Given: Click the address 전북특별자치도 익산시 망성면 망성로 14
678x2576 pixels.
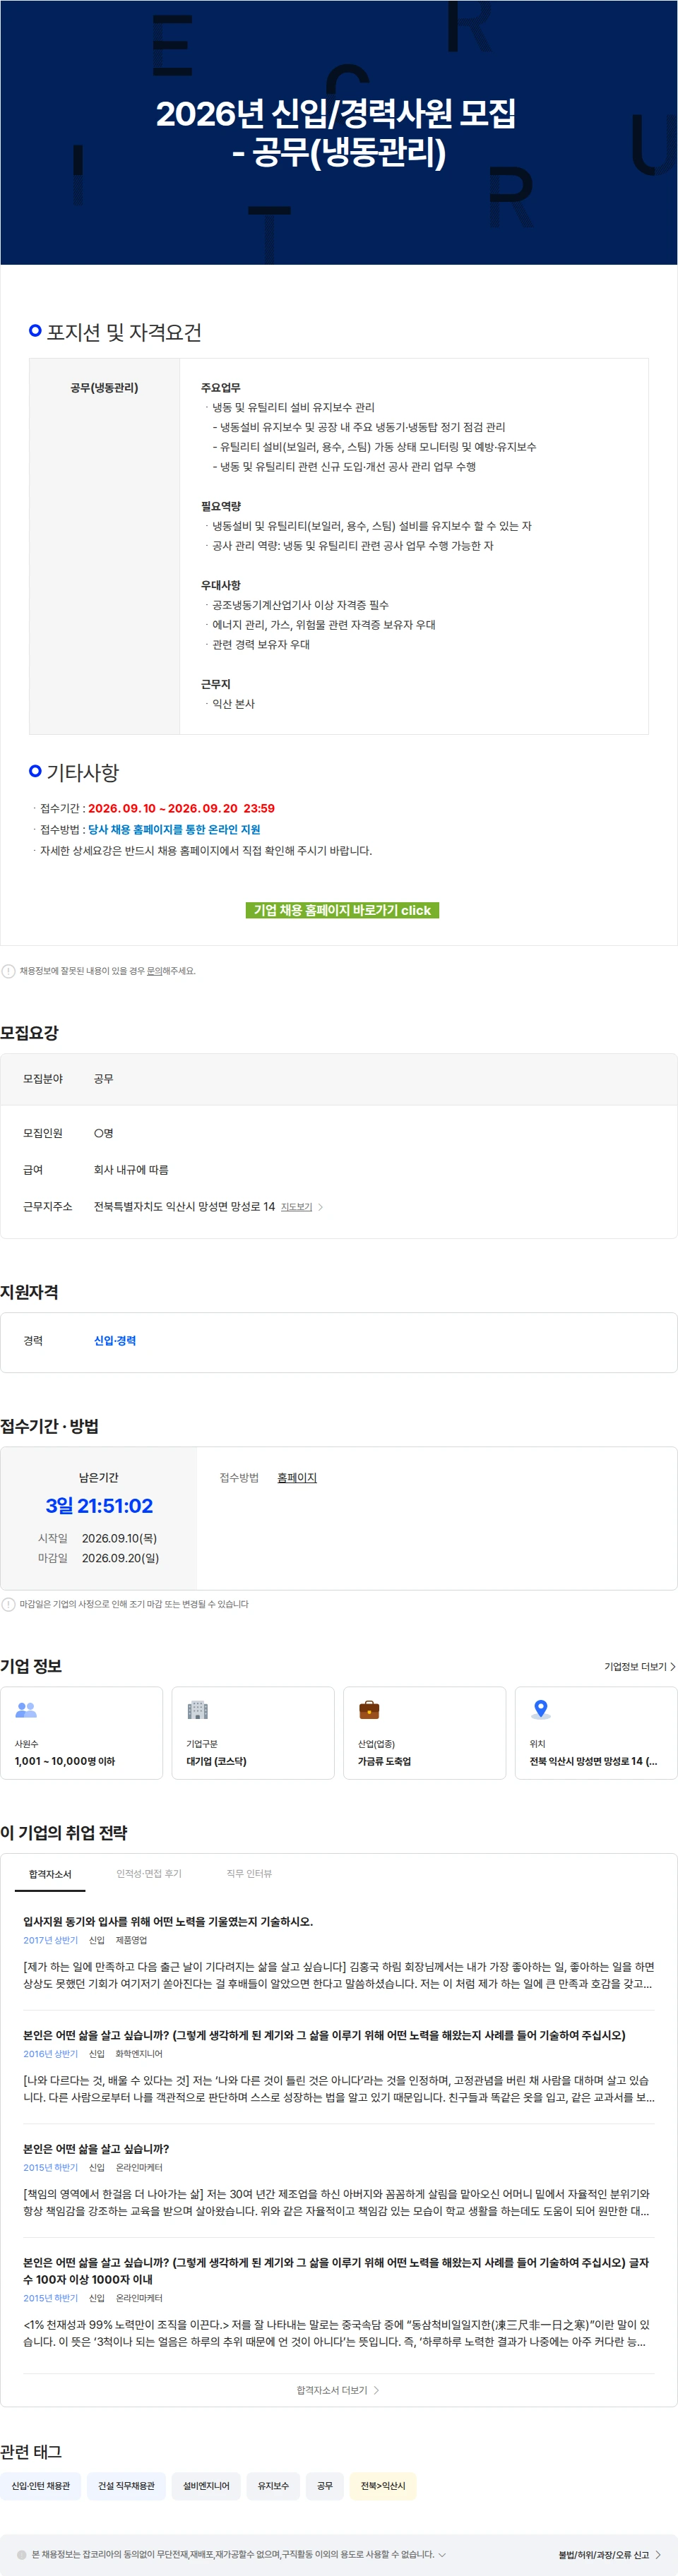Looking at the screenshot, I should (184, 1206).
